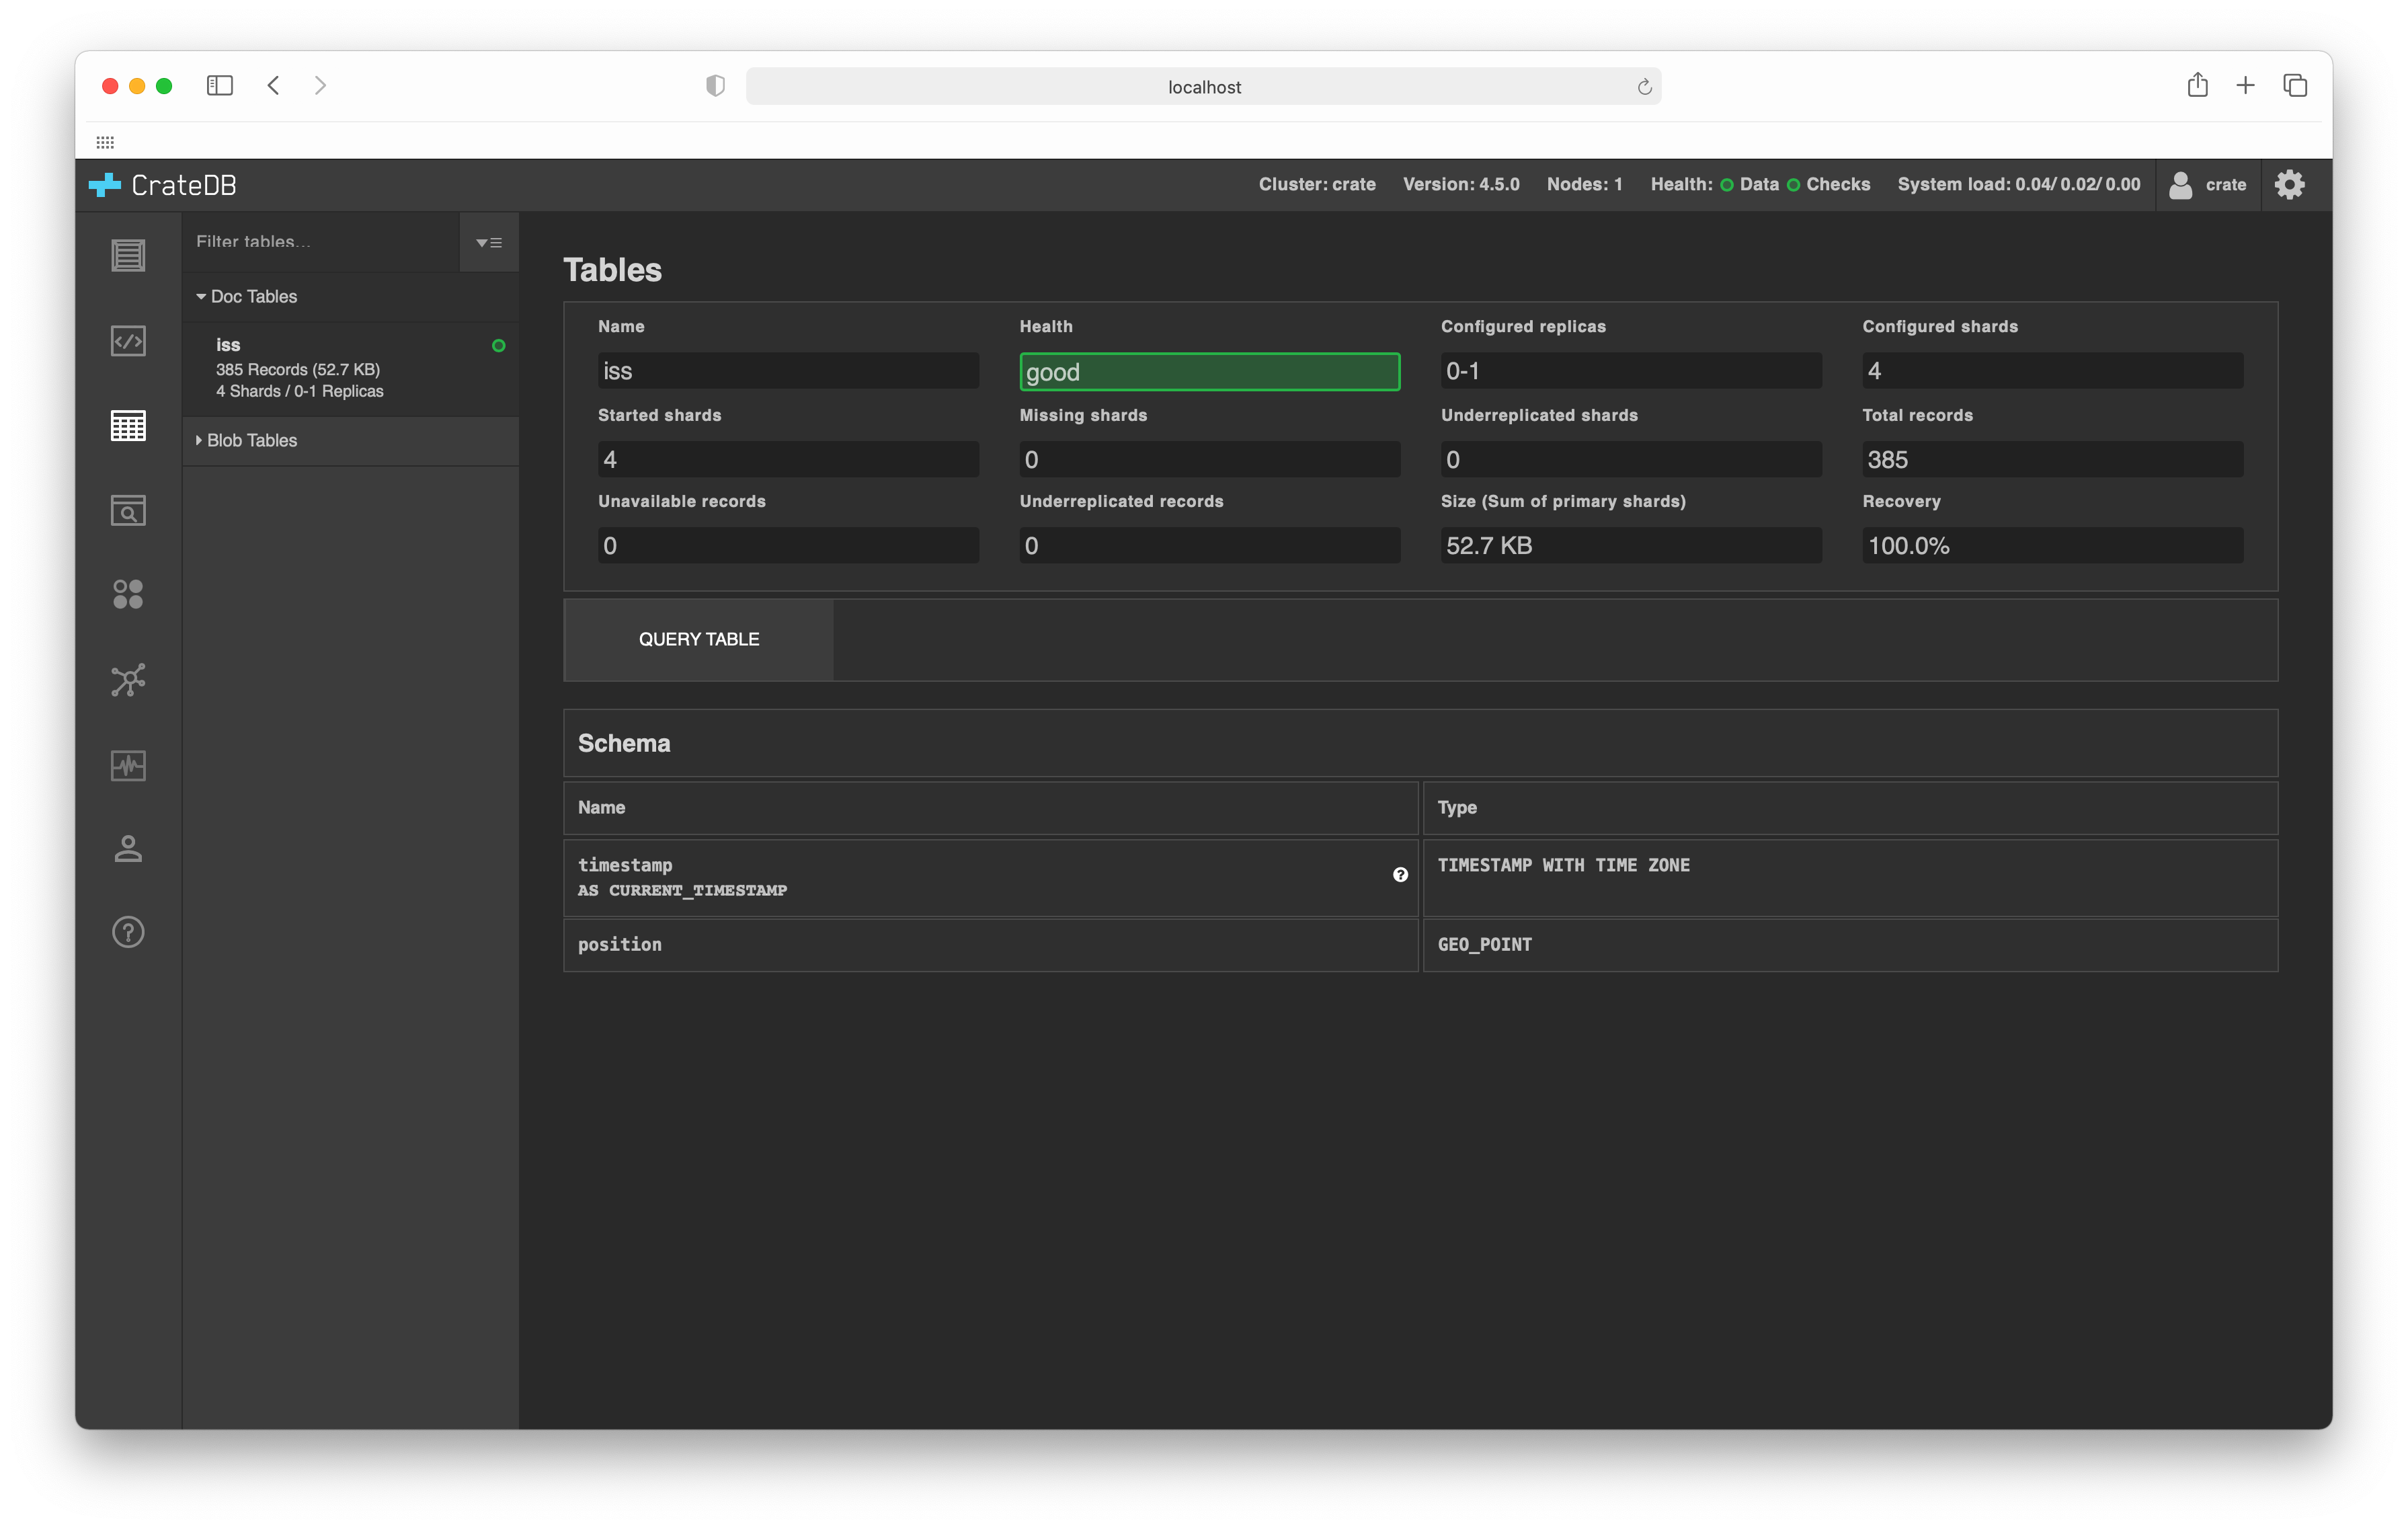This screenshot has height=1529, width=2408.
Task: Open the SQL console icon
Action: coord(128,341)
